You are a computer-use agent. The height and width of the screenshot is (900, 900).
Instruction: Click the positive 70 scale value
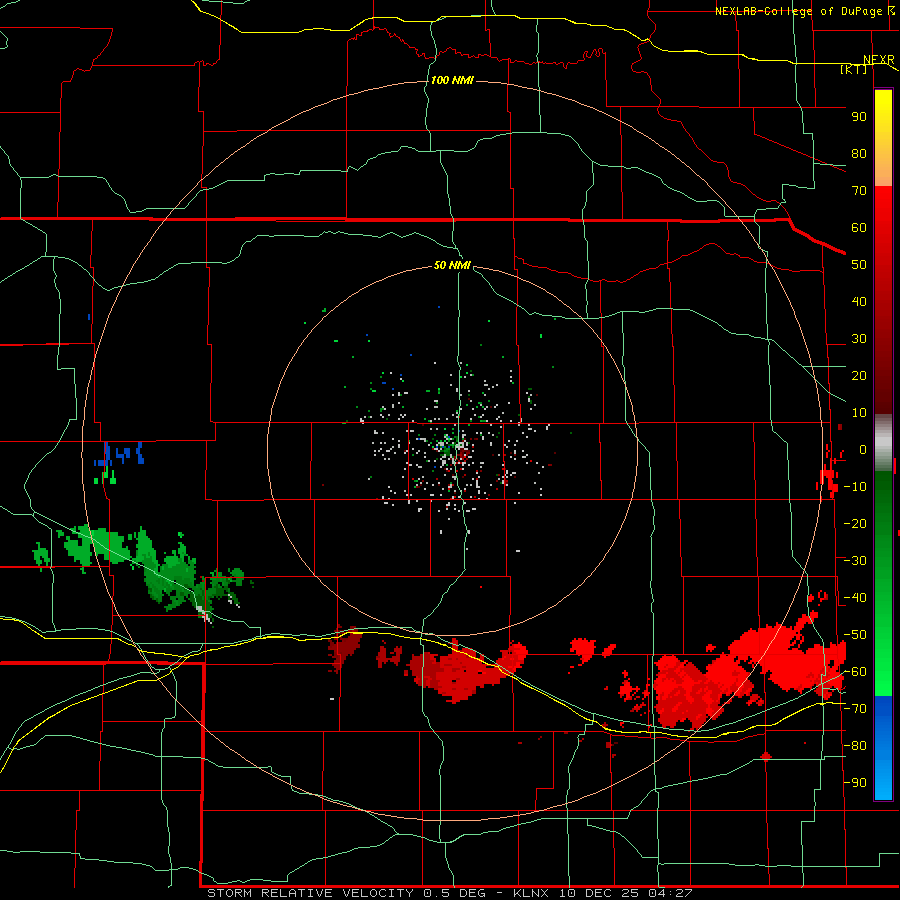[859, 191]
